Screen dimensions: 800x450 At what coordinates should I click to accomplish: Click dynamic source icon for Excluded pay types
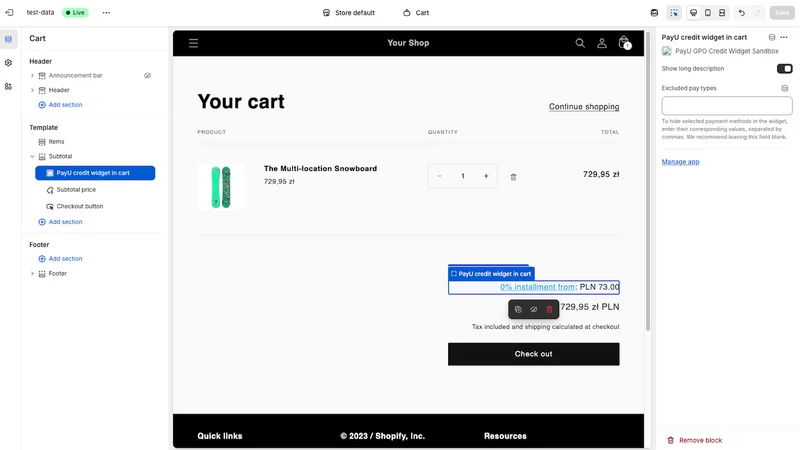coord(785,88)
